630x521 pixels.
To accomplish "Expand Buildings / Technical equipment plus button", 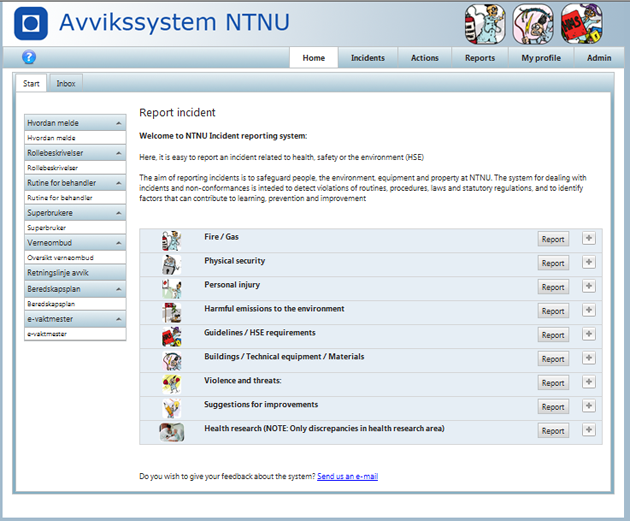I will (x=589, y=358).
